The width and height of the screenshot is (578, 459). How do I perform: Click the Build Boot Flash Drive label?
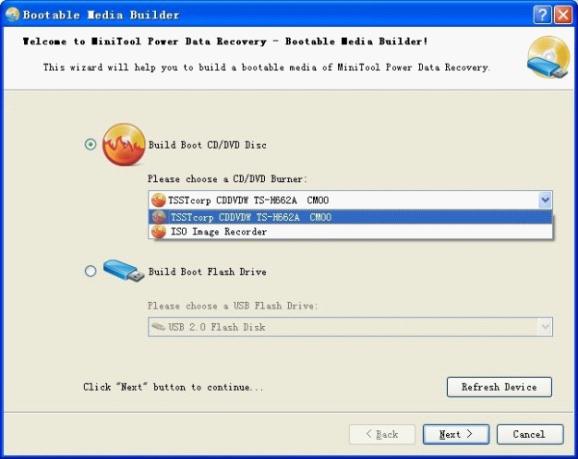207,272
